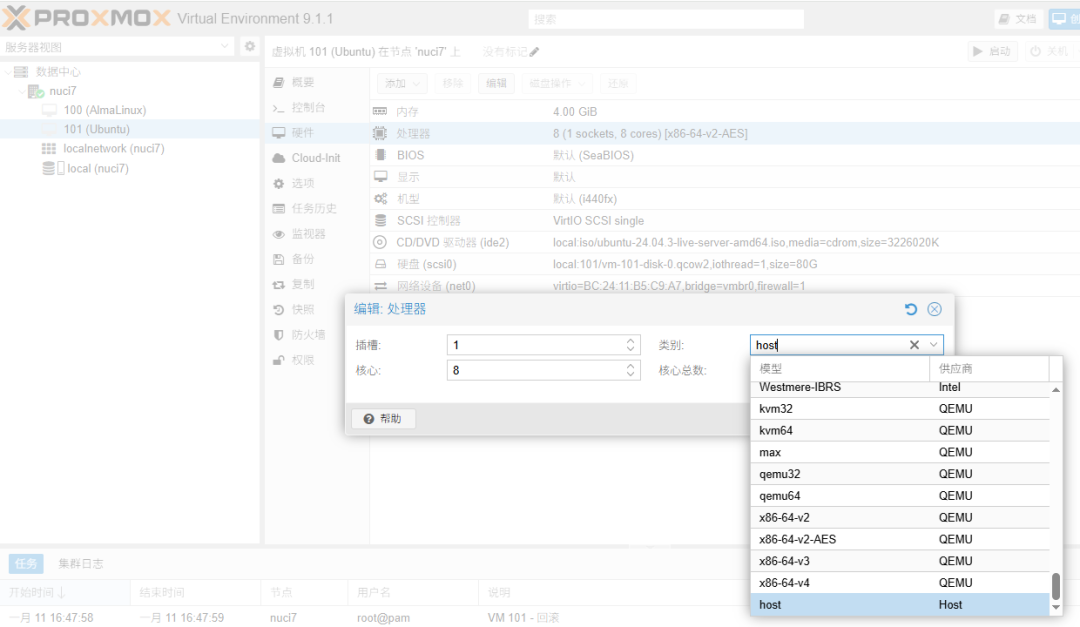The width and height of the screenshot is (1080, 627).
Task: Sort CPU list by 模型 column header
Action: 840,369
